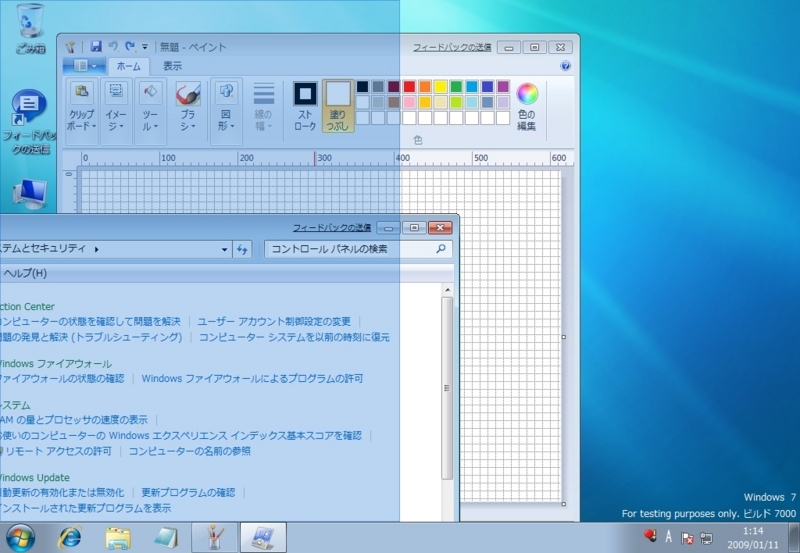Open インストールされた更新プログラムを表示 link
Screen dimensions: 800x553
point(86,508)
